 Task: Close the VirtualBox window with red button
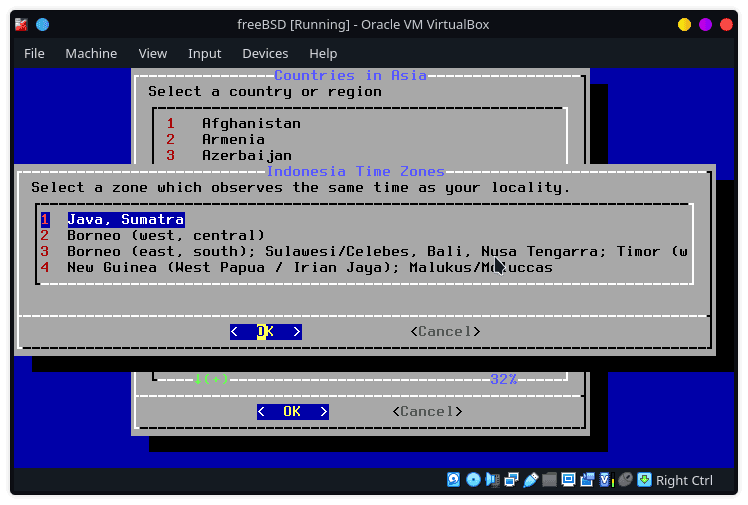726,24
